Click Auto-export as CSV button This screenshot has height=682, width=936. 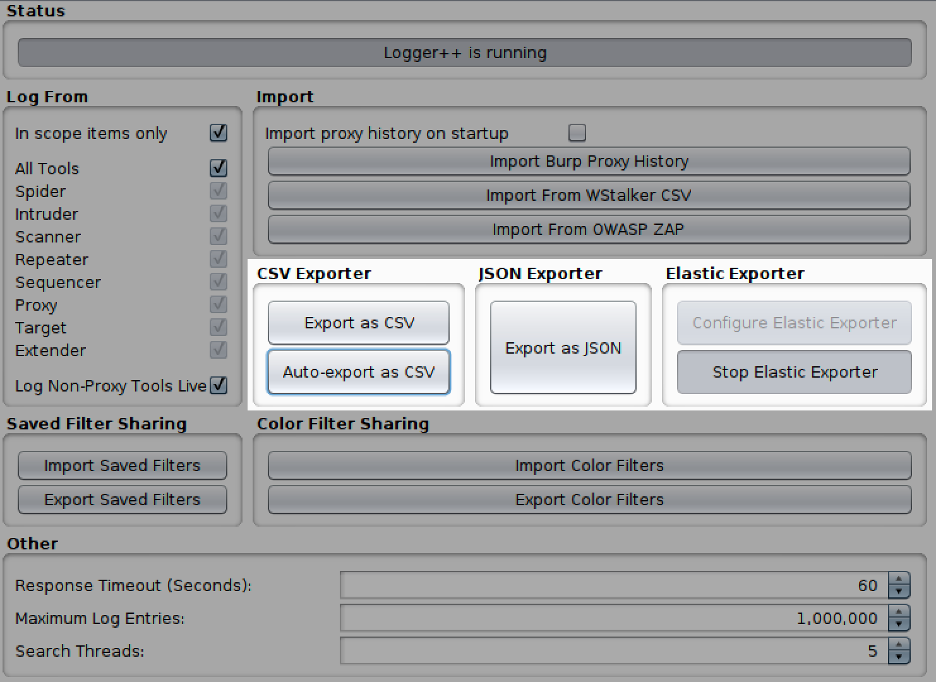(359, 372)
